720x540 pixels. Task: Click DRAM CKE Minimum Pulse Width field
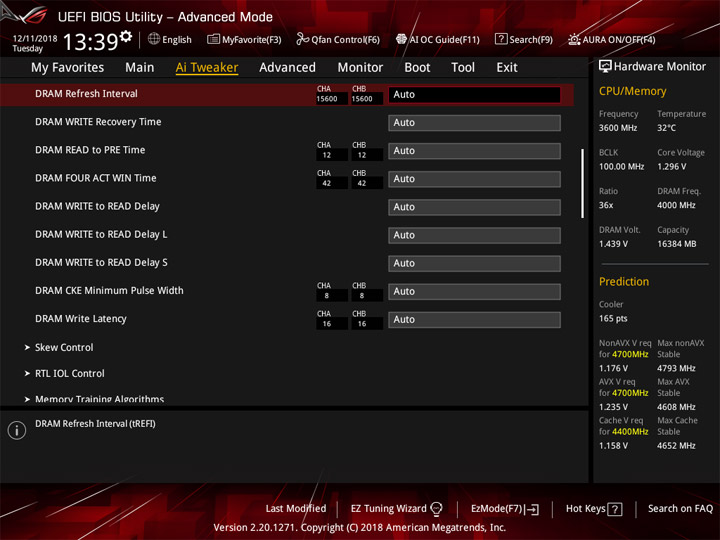tap(474, 291)
